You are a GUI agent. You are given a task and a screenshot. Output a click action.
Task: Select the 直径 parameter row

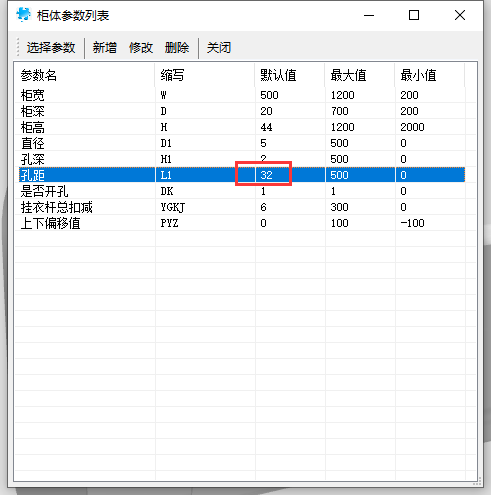coord(242,143)
